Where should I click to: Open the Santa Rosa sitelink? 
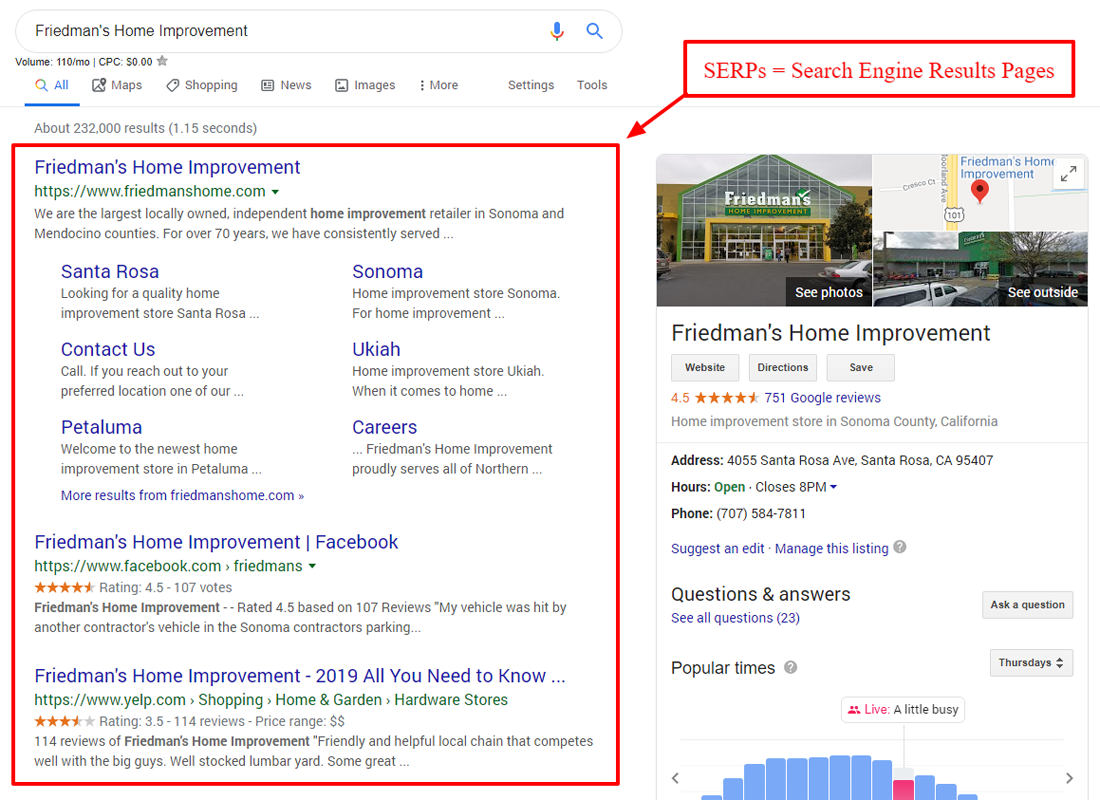(x=110, y=272)
